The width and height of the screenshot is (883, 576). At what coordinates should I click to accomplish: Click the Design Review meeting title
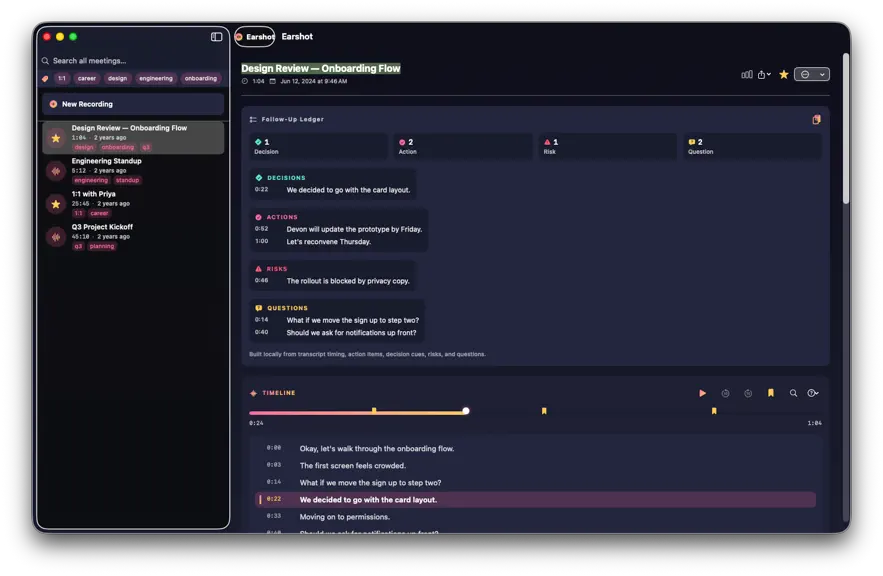pos(320,69)
